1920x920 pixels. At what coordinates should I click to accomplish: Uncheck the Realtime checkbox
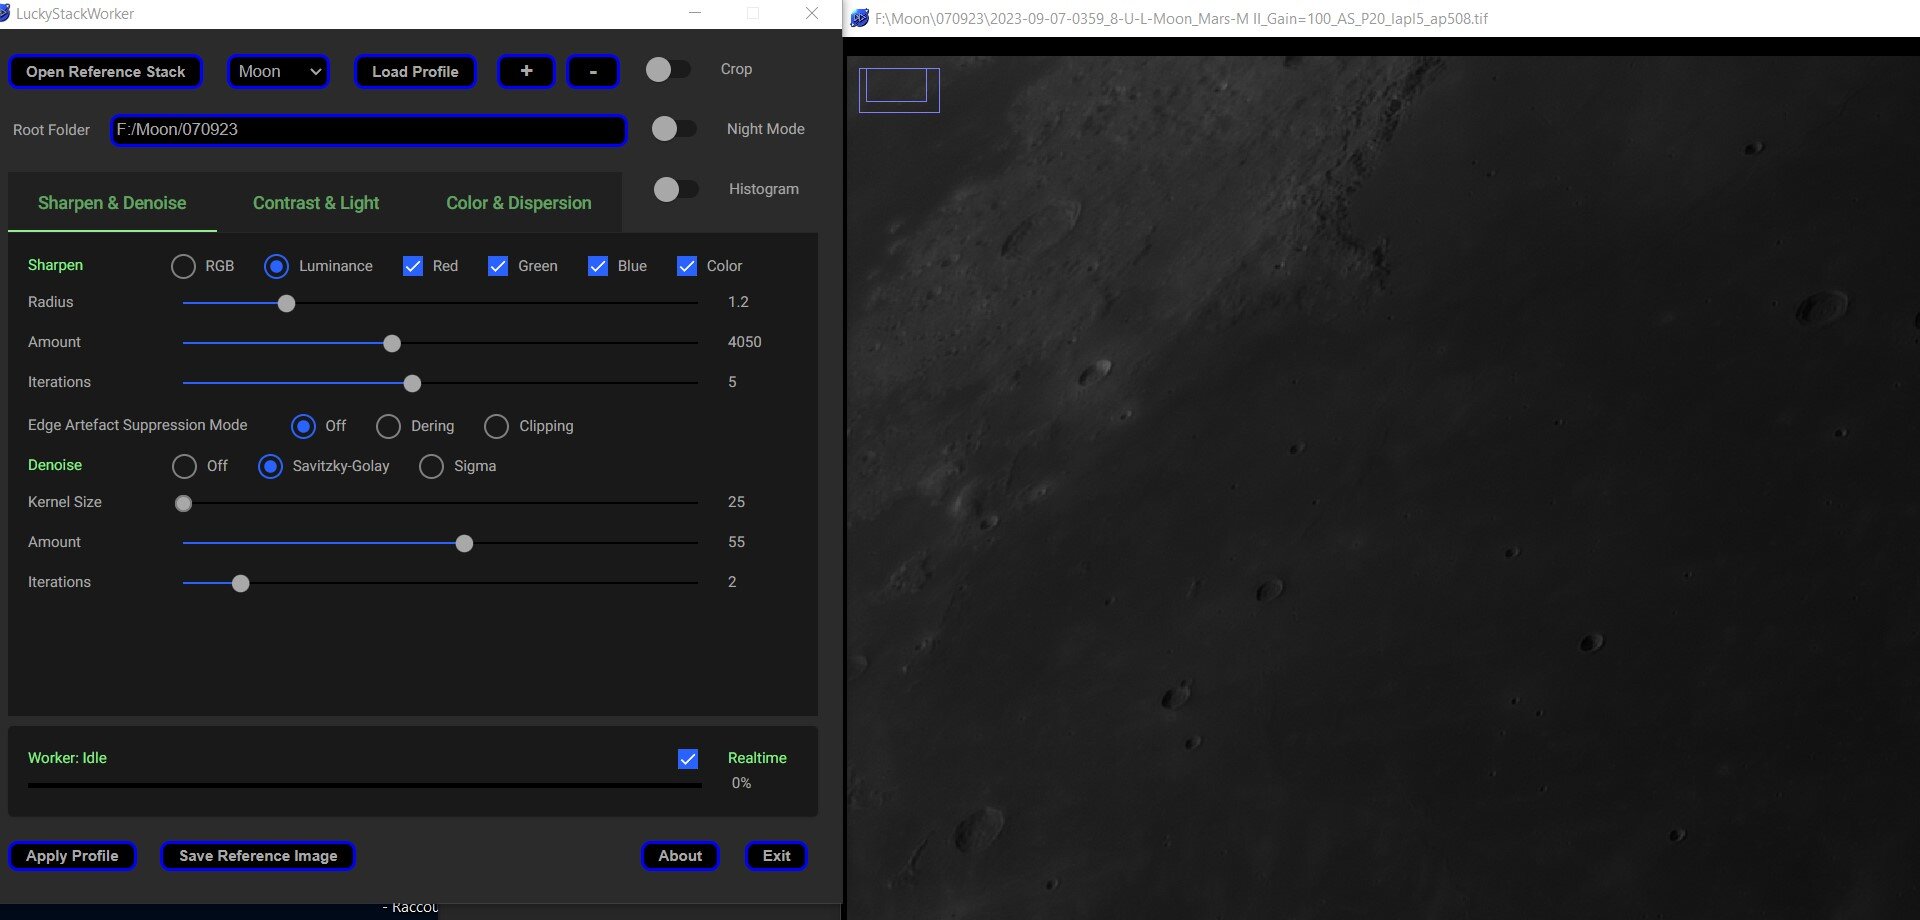[688, 759]
